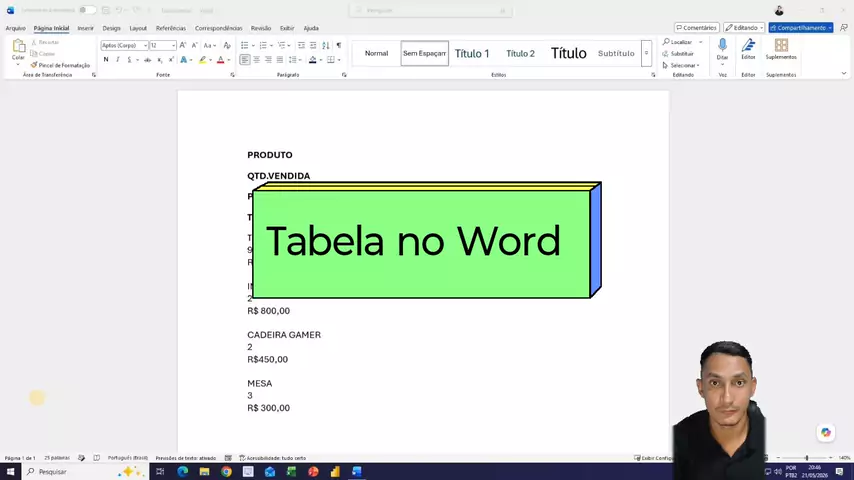Viewport: 854px width, 480px height.
Task: Click the text effects icon
Action: 184,60
